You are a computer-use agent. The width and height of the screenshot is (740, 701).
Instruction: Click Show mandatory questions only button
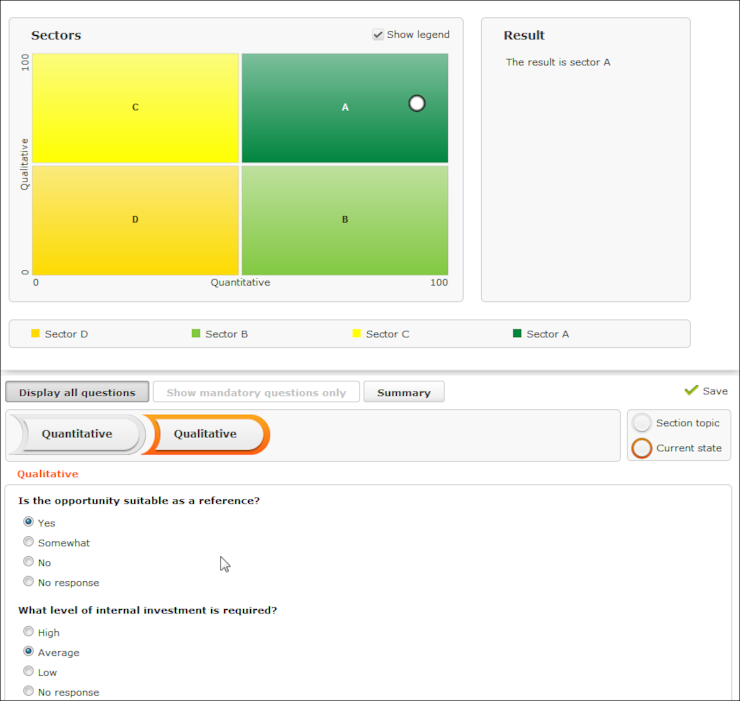point(256,392)
